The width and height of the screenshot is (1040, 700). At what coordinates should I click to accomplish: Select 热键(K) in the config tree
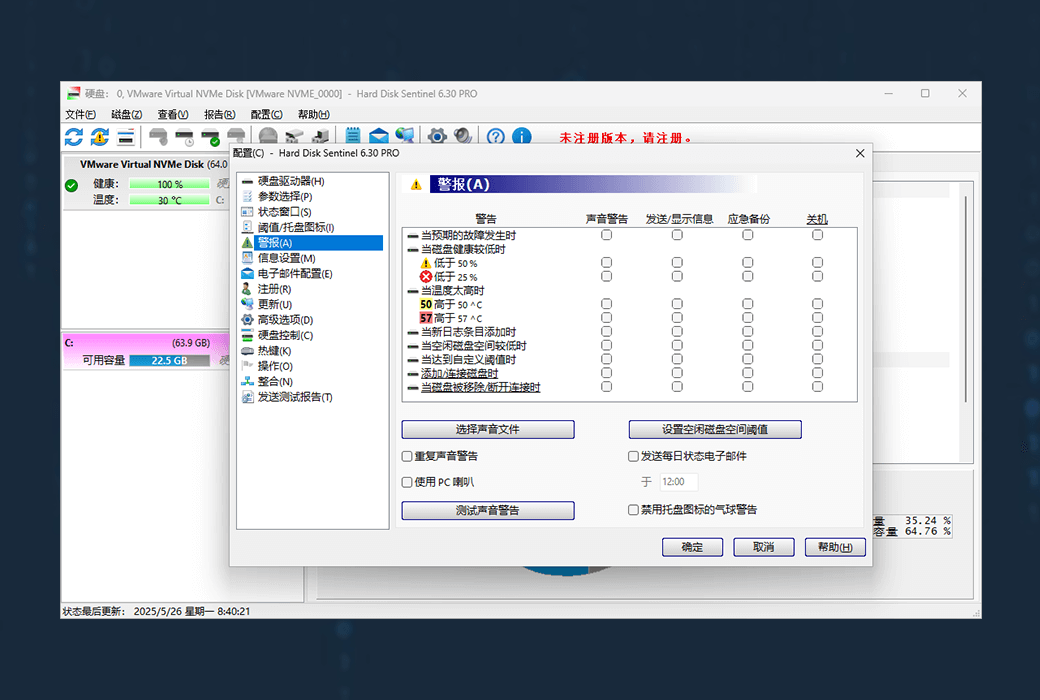[x=274, y=351]
